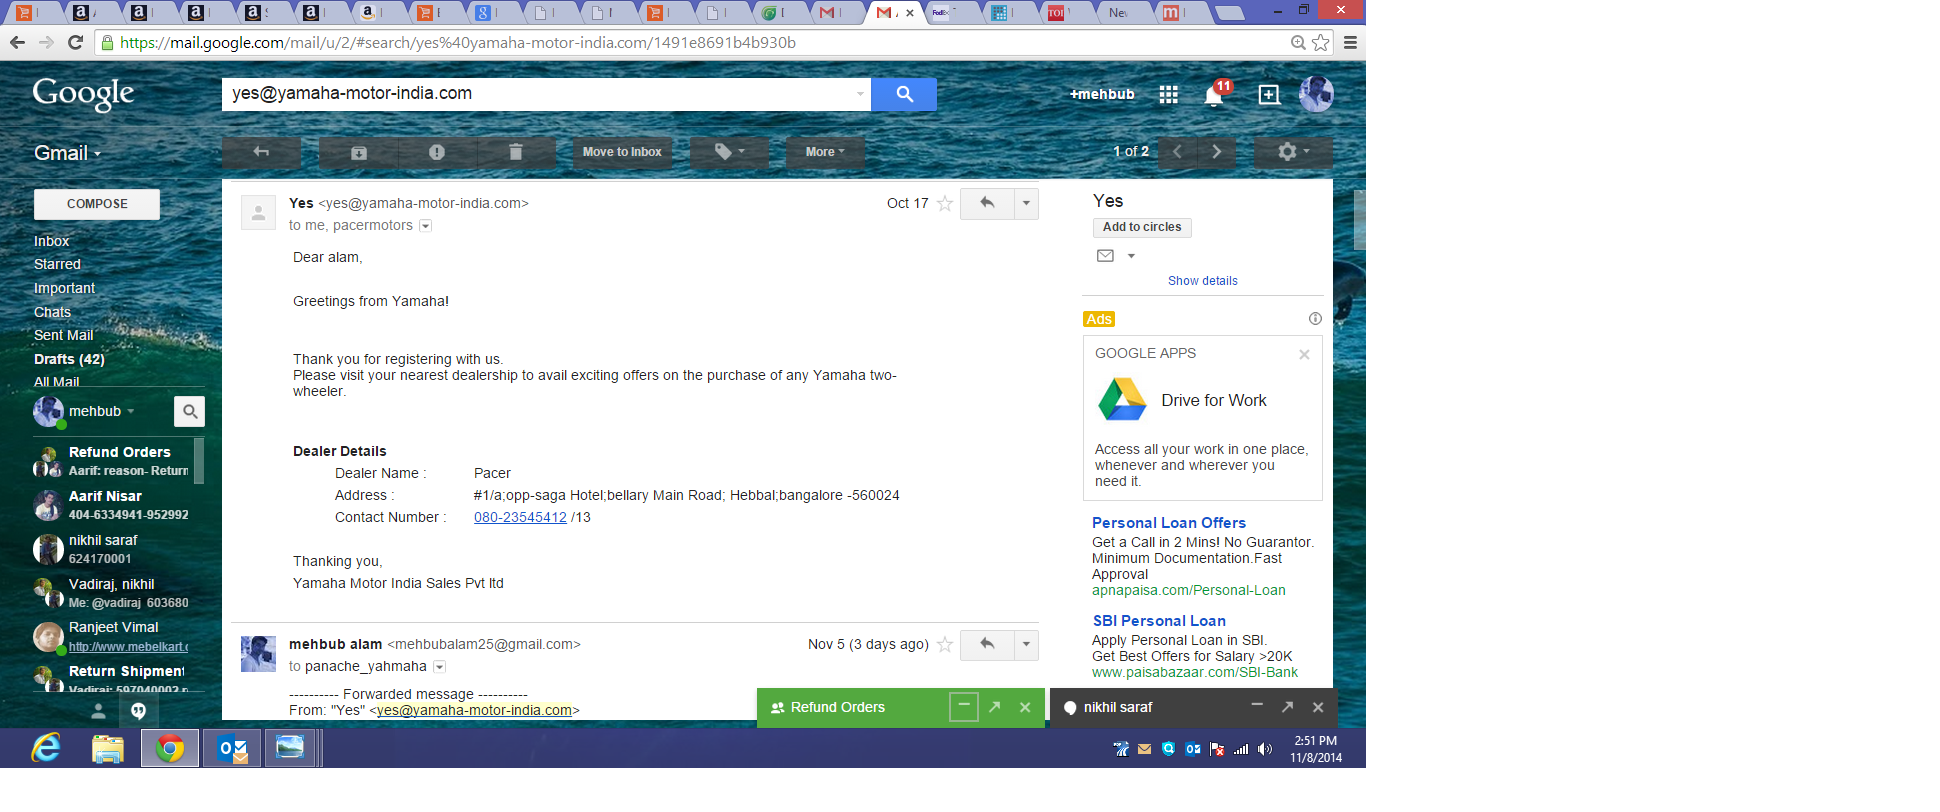Click the COMPOSE button
The image size is (1940, 812).
[x=97, y=204]
